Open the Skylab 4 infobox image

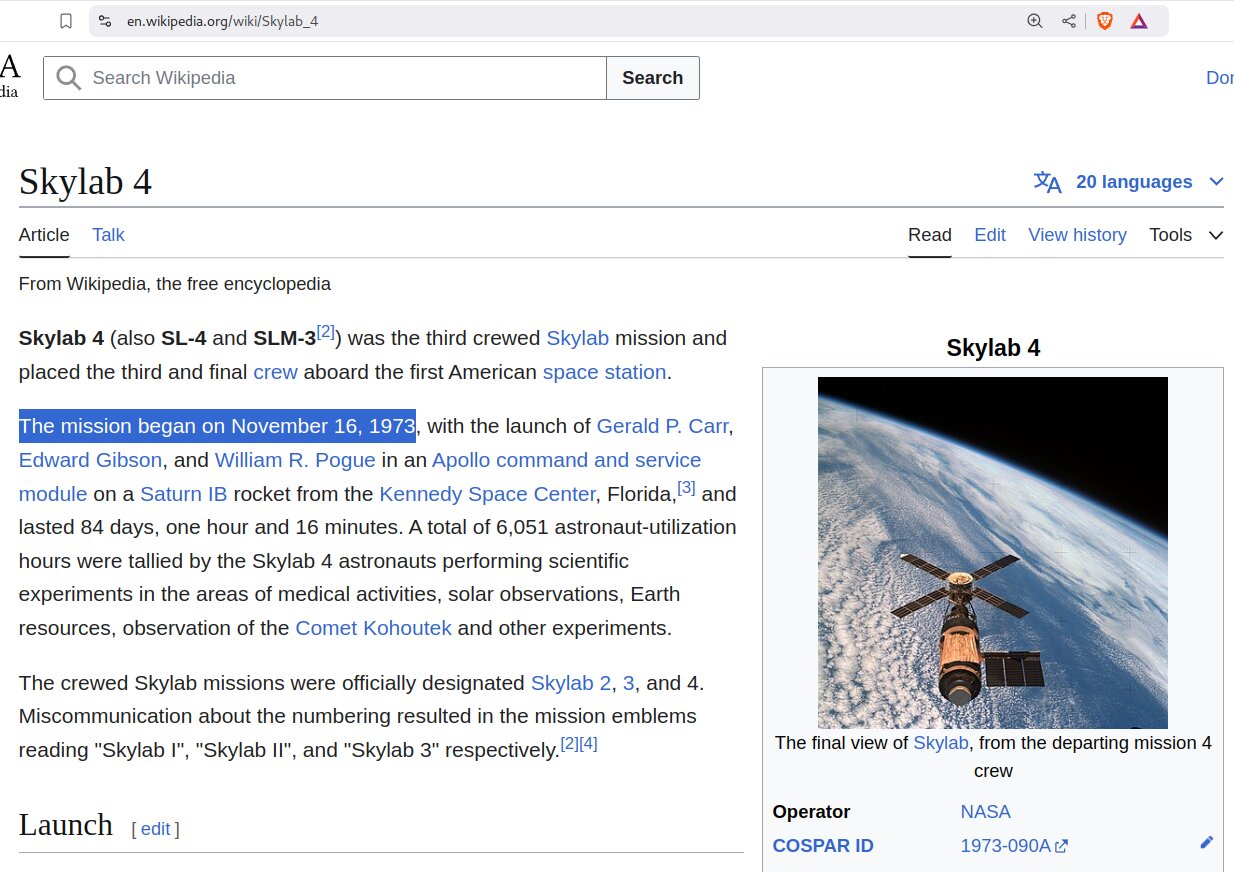(x=992, y=551)
